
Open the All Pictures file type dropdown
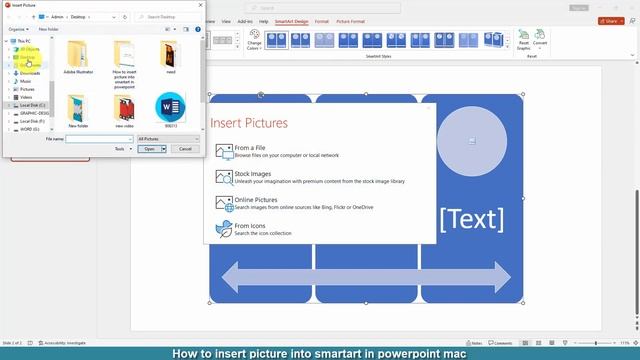(x=168, y=139)
